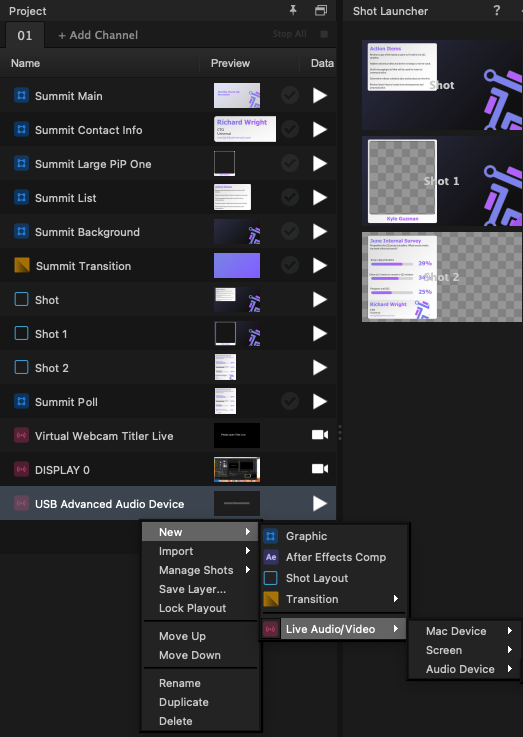
Task: Expand the Manage Shots submenu
Action: point(201,570)
